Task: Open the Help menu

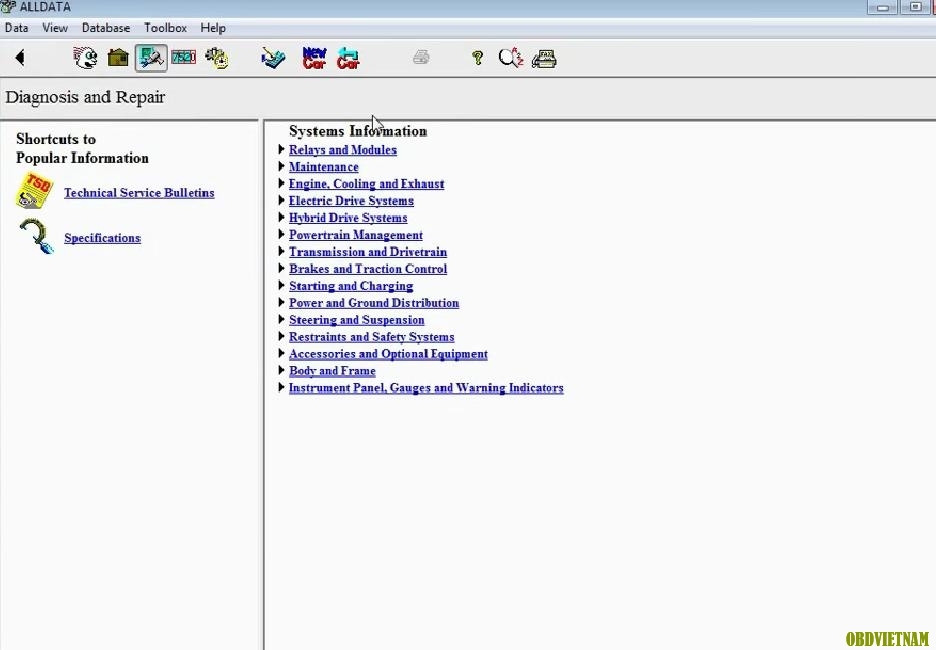Action: (213, 28)
